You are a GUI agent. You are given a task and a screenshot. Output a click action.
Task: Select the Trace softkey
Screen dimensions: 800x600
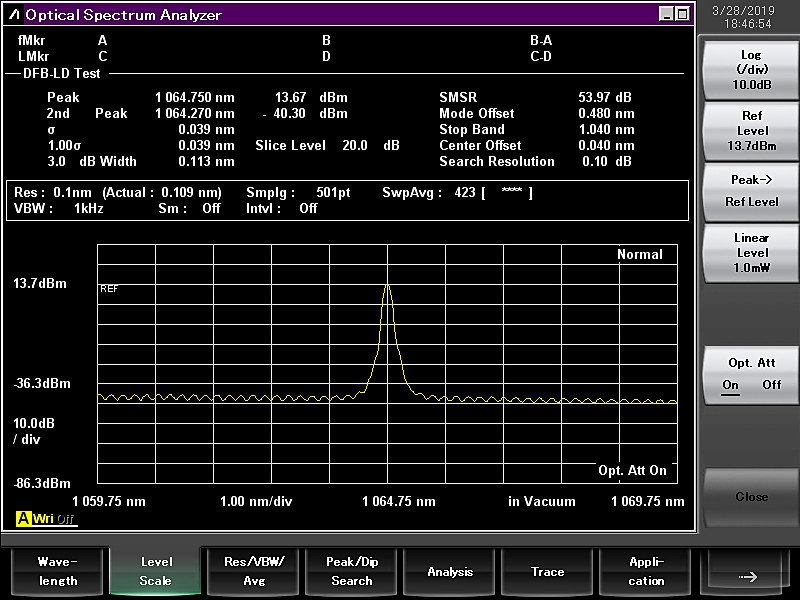[548, 571]
